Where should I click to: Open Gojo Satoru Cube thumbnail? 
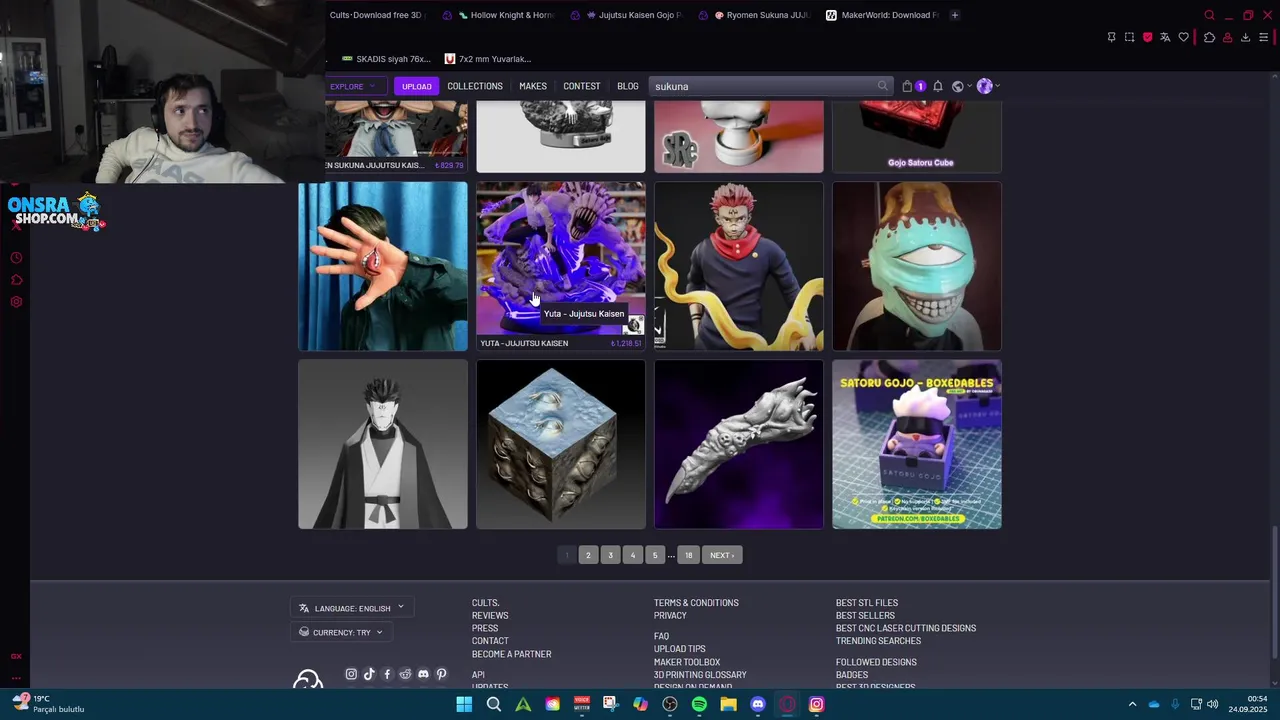click(917, 136)
